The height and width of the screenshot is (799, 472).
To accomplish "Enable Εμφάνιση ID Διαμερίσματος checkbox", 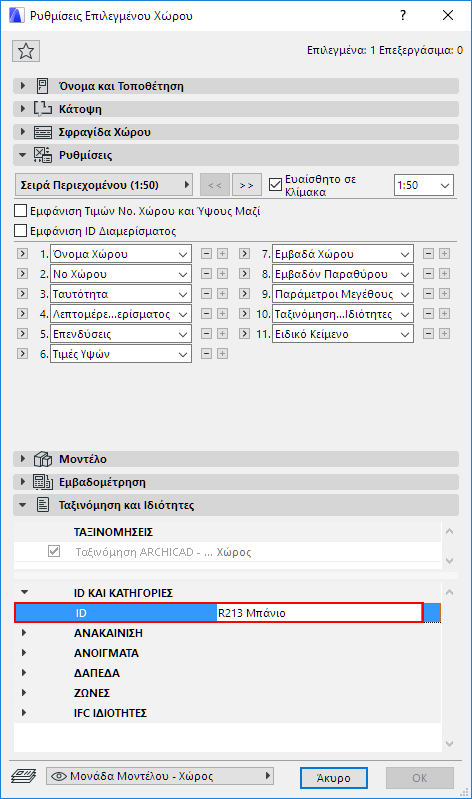I will (x=20, y=231).
